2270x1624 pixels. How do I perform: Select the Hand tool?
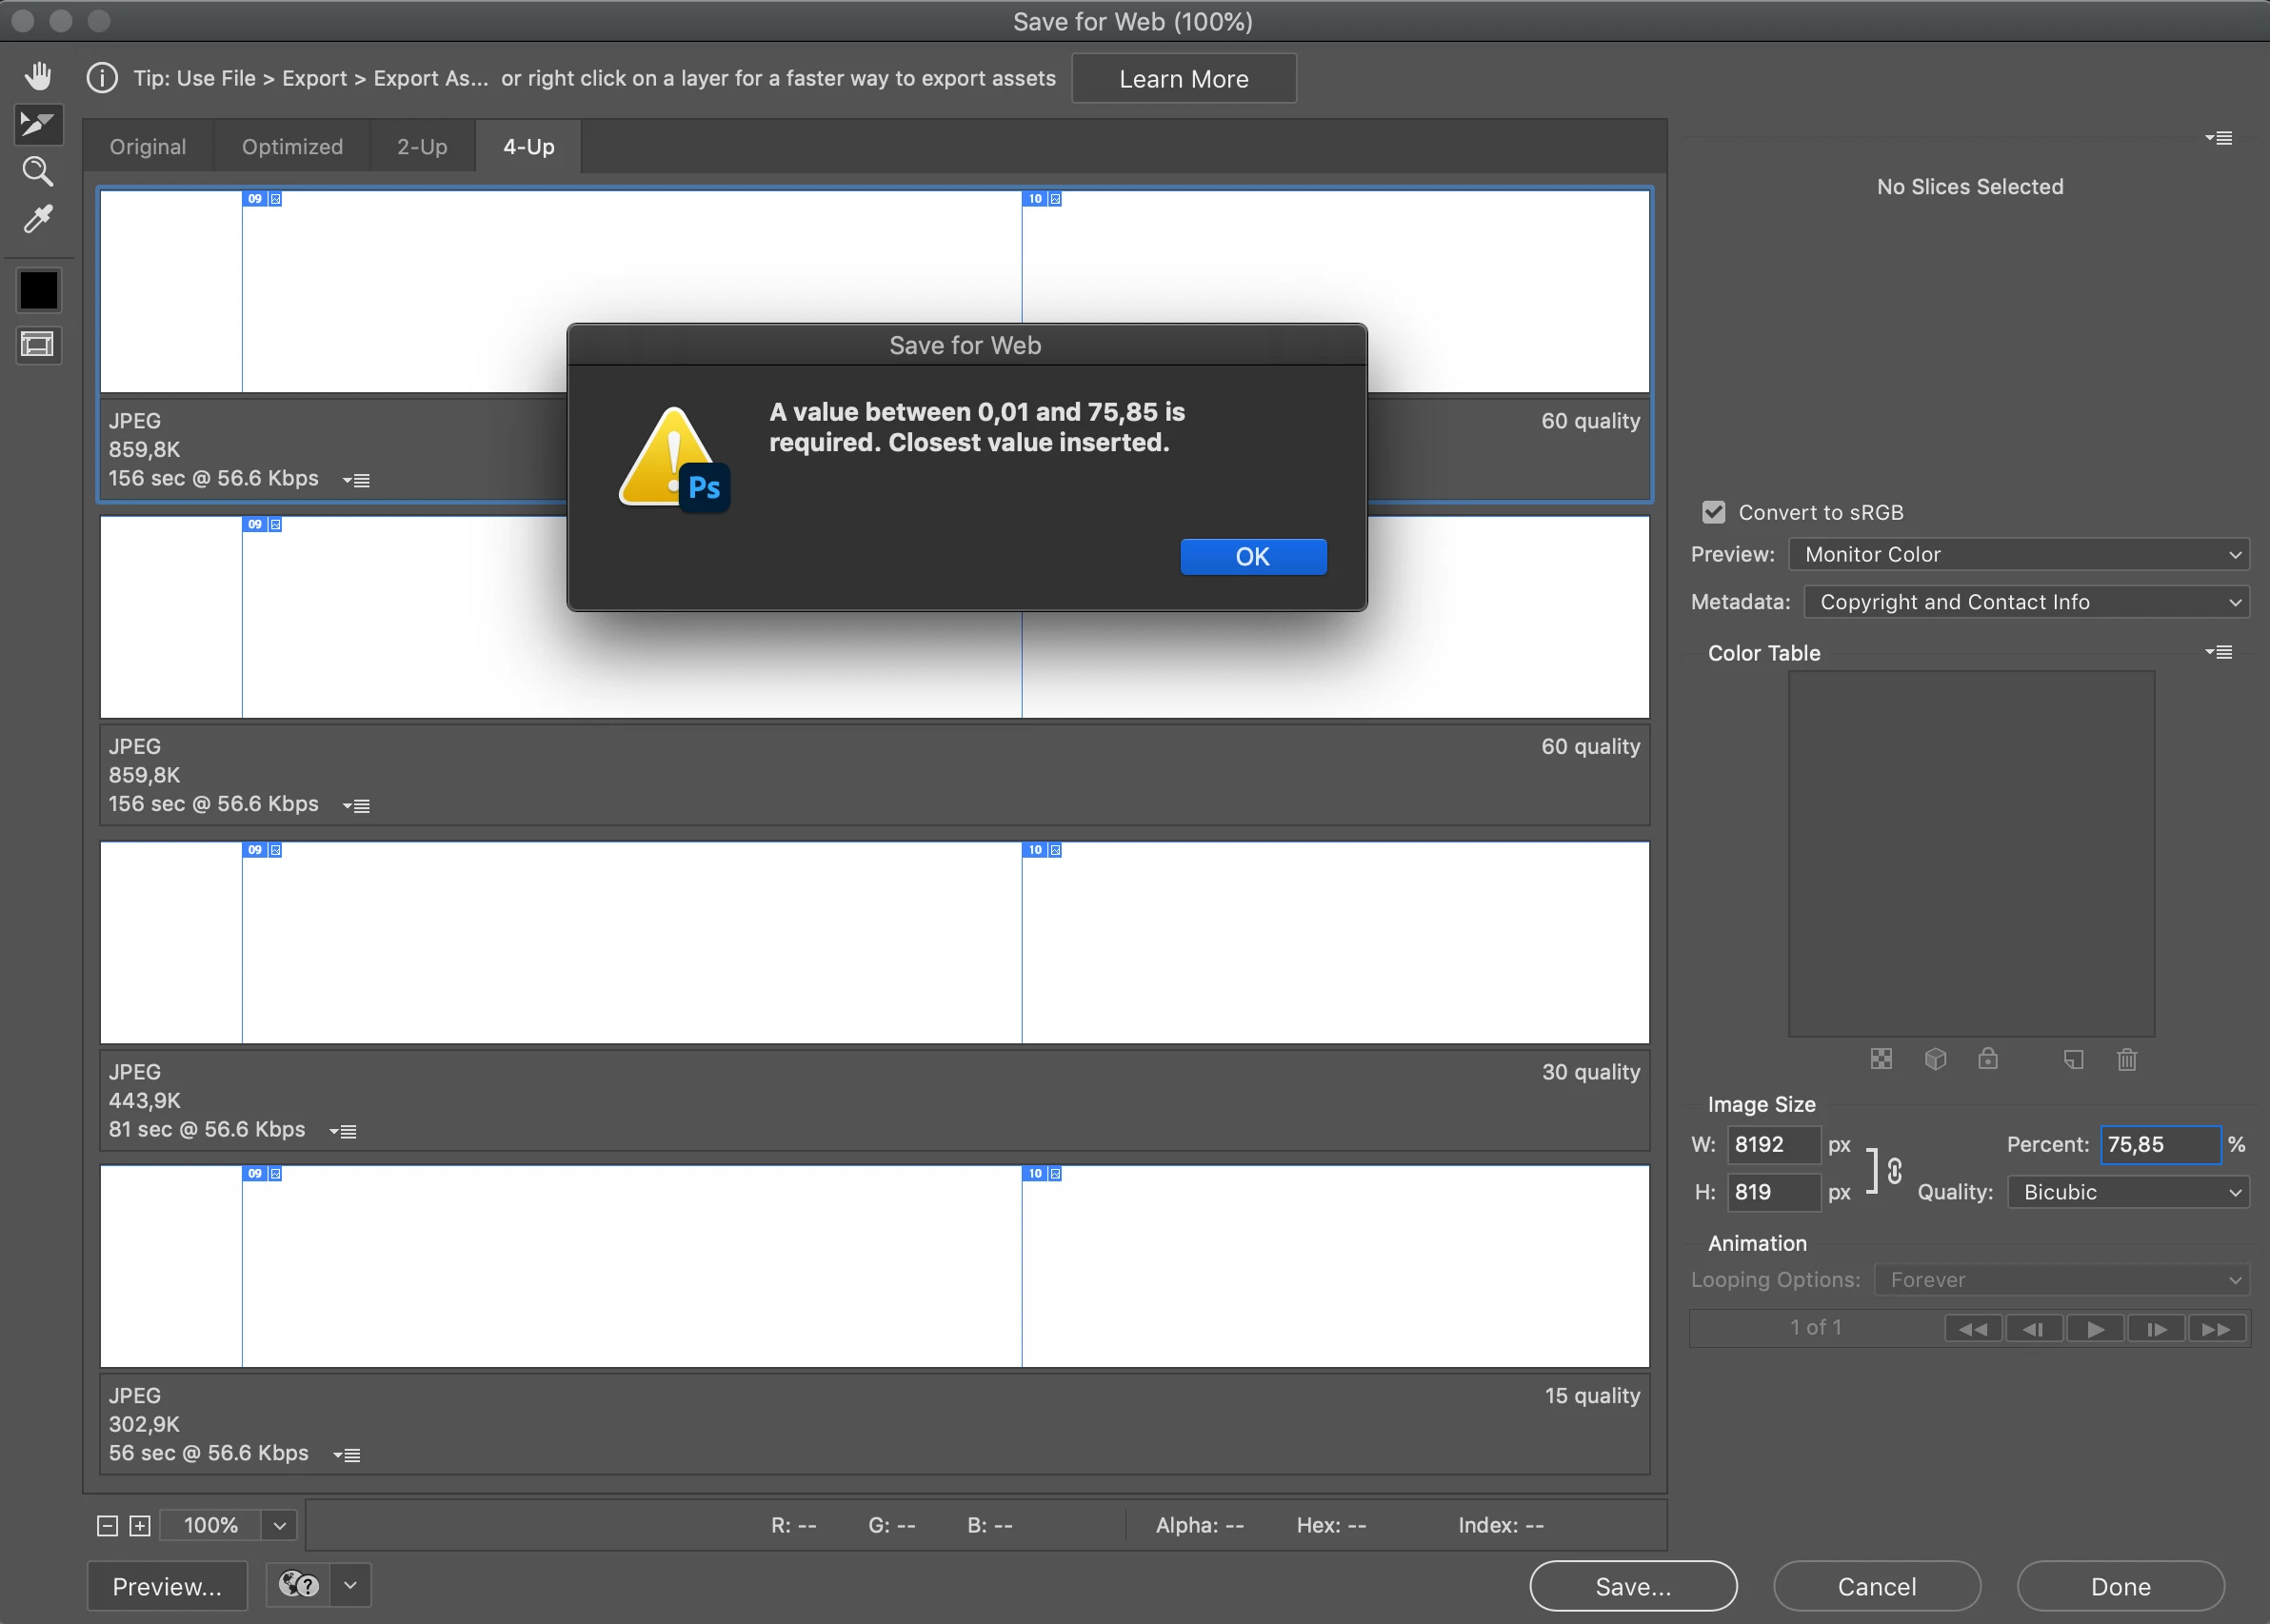click(x=38, y=76)
